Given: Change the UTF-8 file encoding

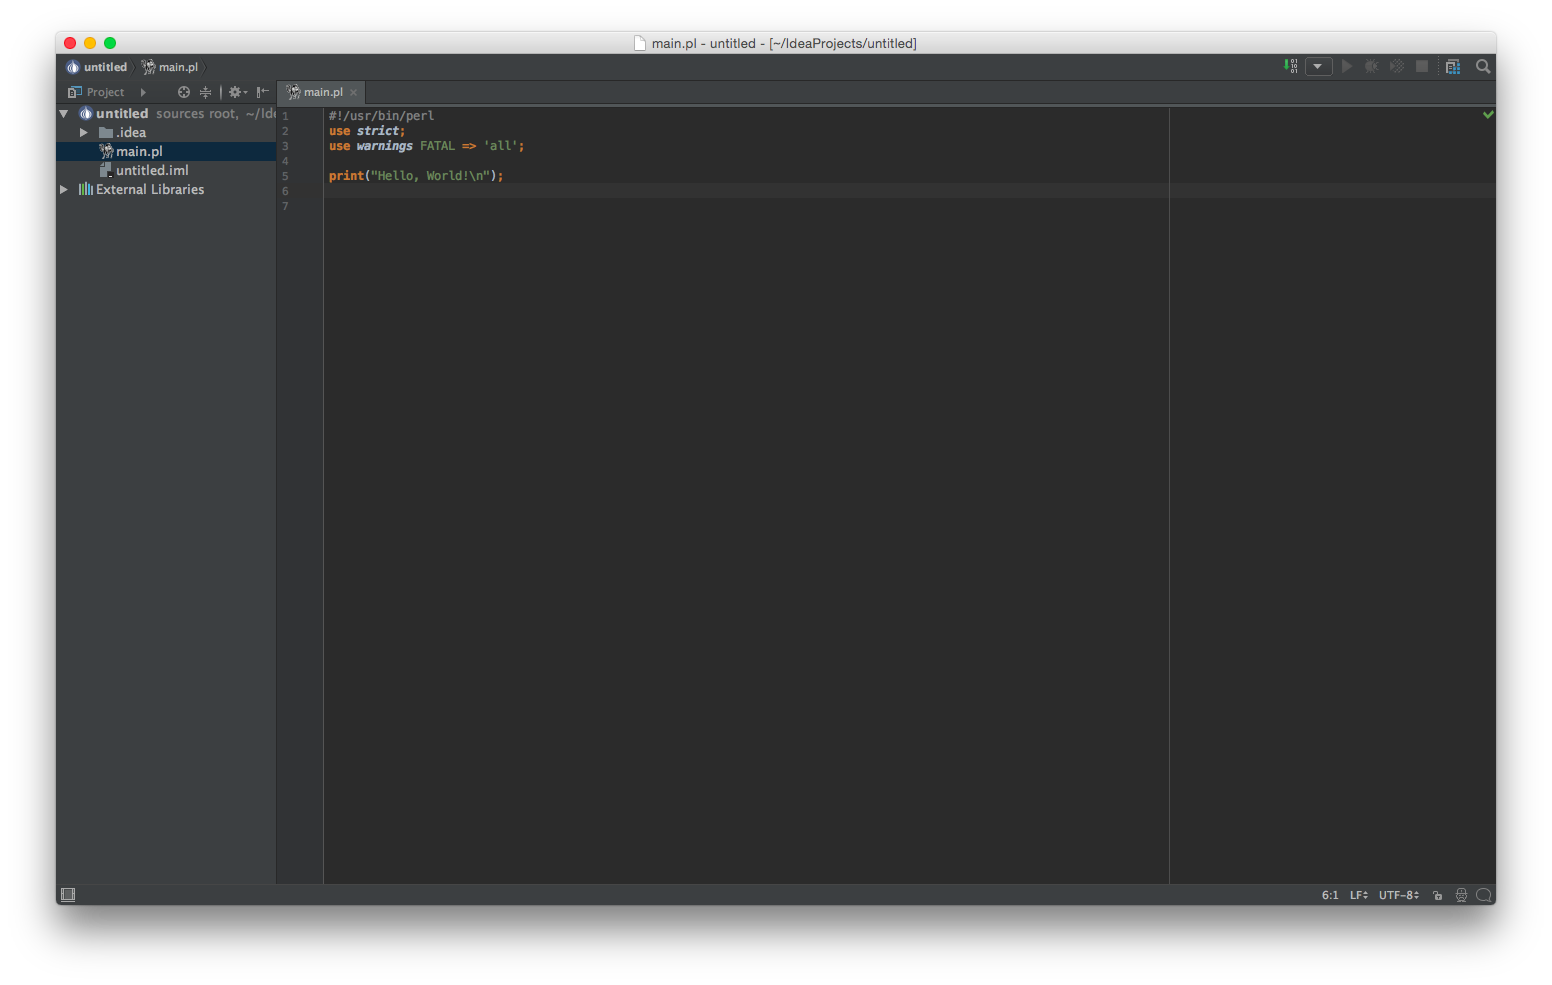Looking at the screenshot, I should click(x=1398, y=895).
